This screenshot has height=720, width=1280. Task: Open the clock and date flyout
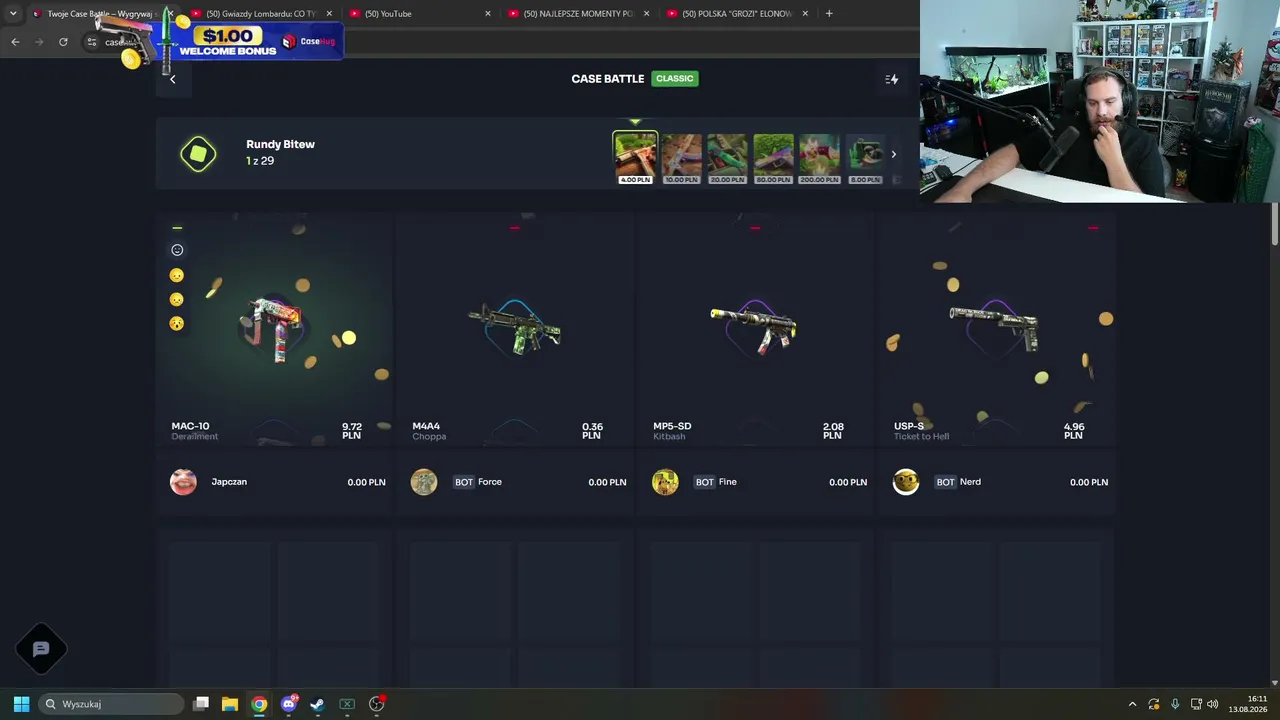1250,704
